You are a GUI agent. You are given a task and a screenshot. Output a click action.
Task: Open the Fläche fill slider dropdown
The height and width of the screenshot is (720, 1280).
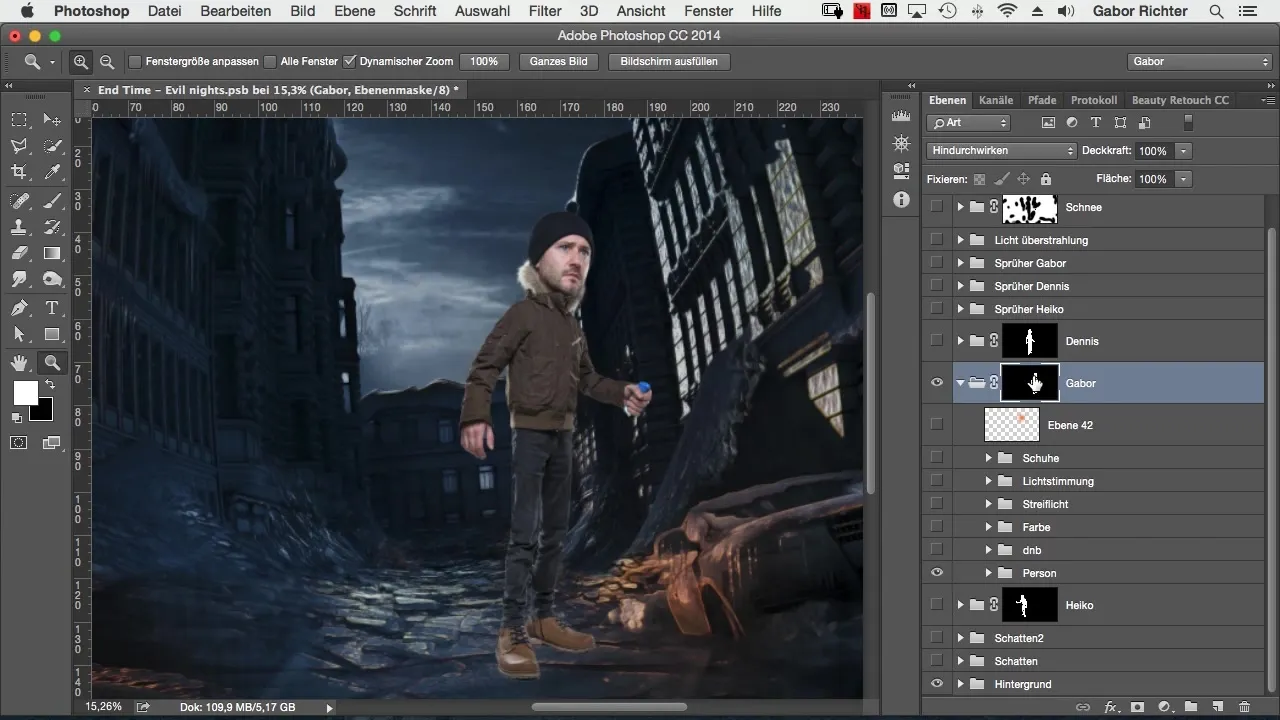[x=1184, y=179]
